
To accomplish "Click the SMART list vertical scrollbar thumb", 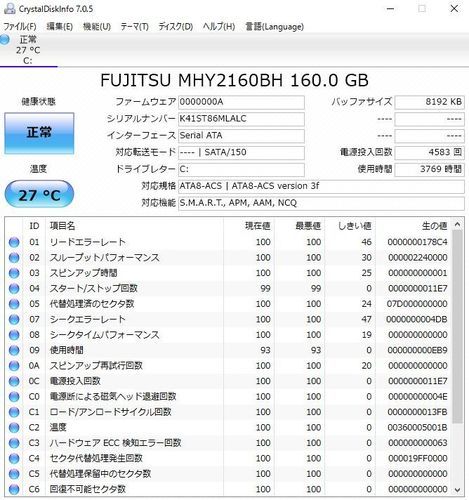I will click(x=458, y=327).
